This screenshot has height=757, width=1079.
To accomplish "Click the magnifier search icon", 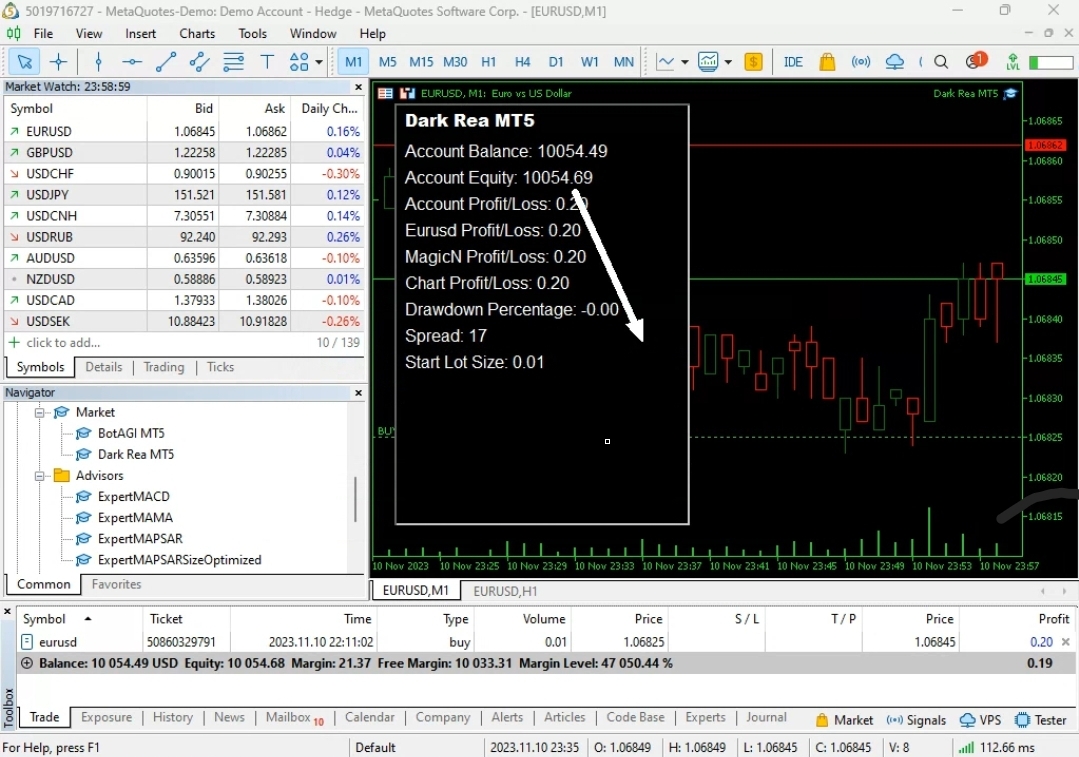I will click(x=941, y=62).
